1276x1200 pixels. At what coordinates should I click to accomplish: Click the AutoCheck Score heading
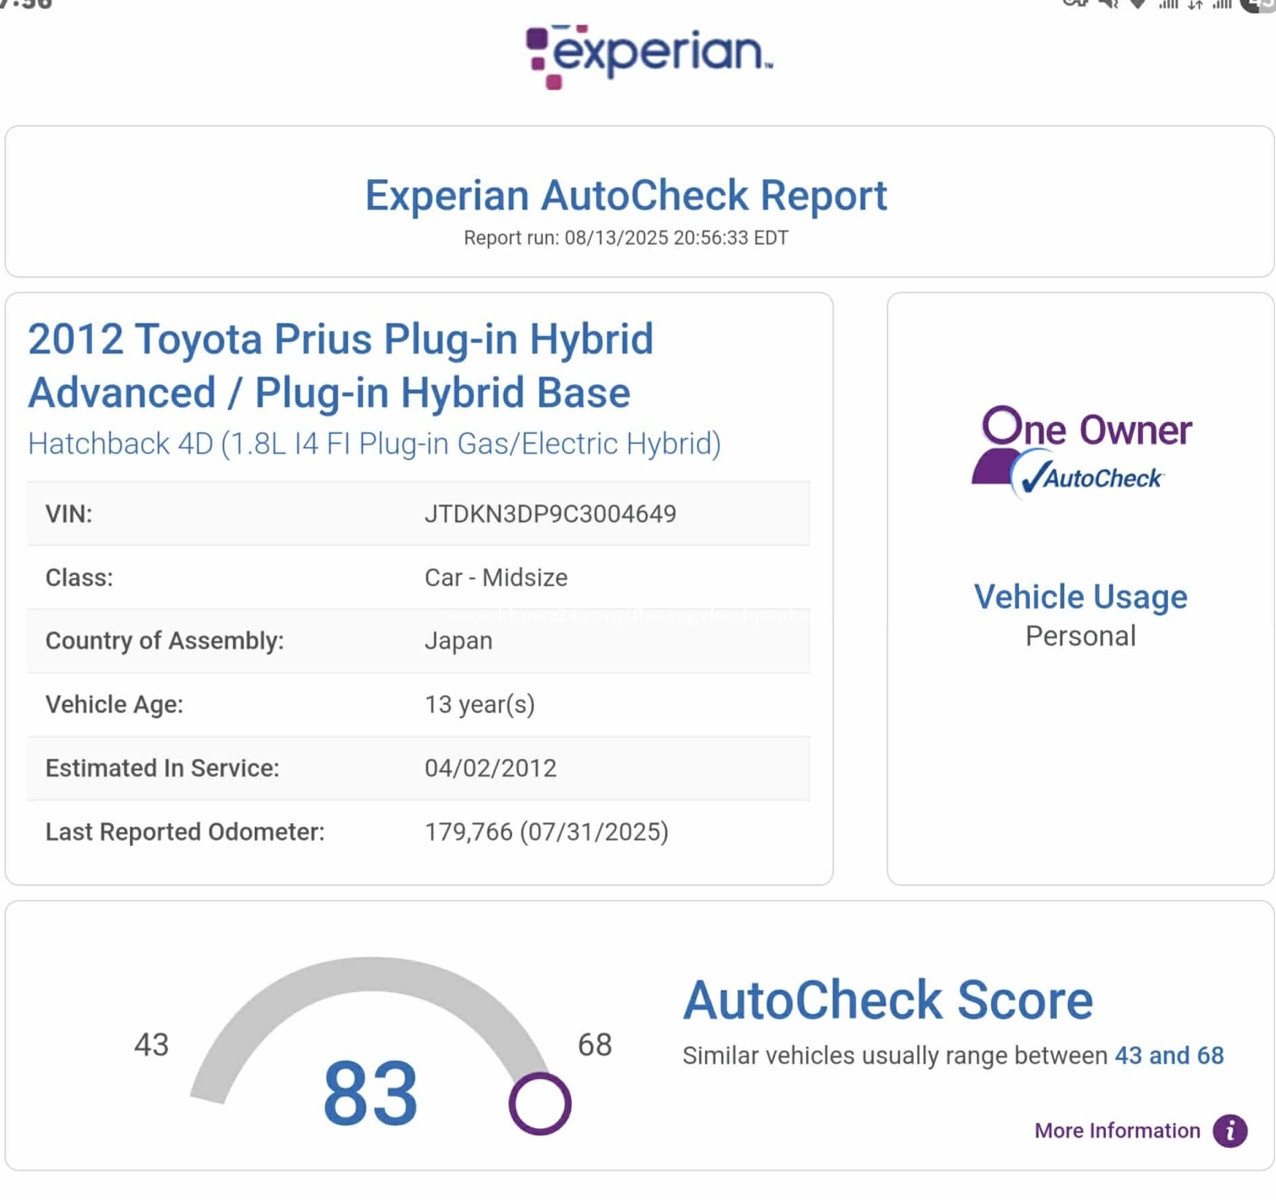[x=888, y=1000]
